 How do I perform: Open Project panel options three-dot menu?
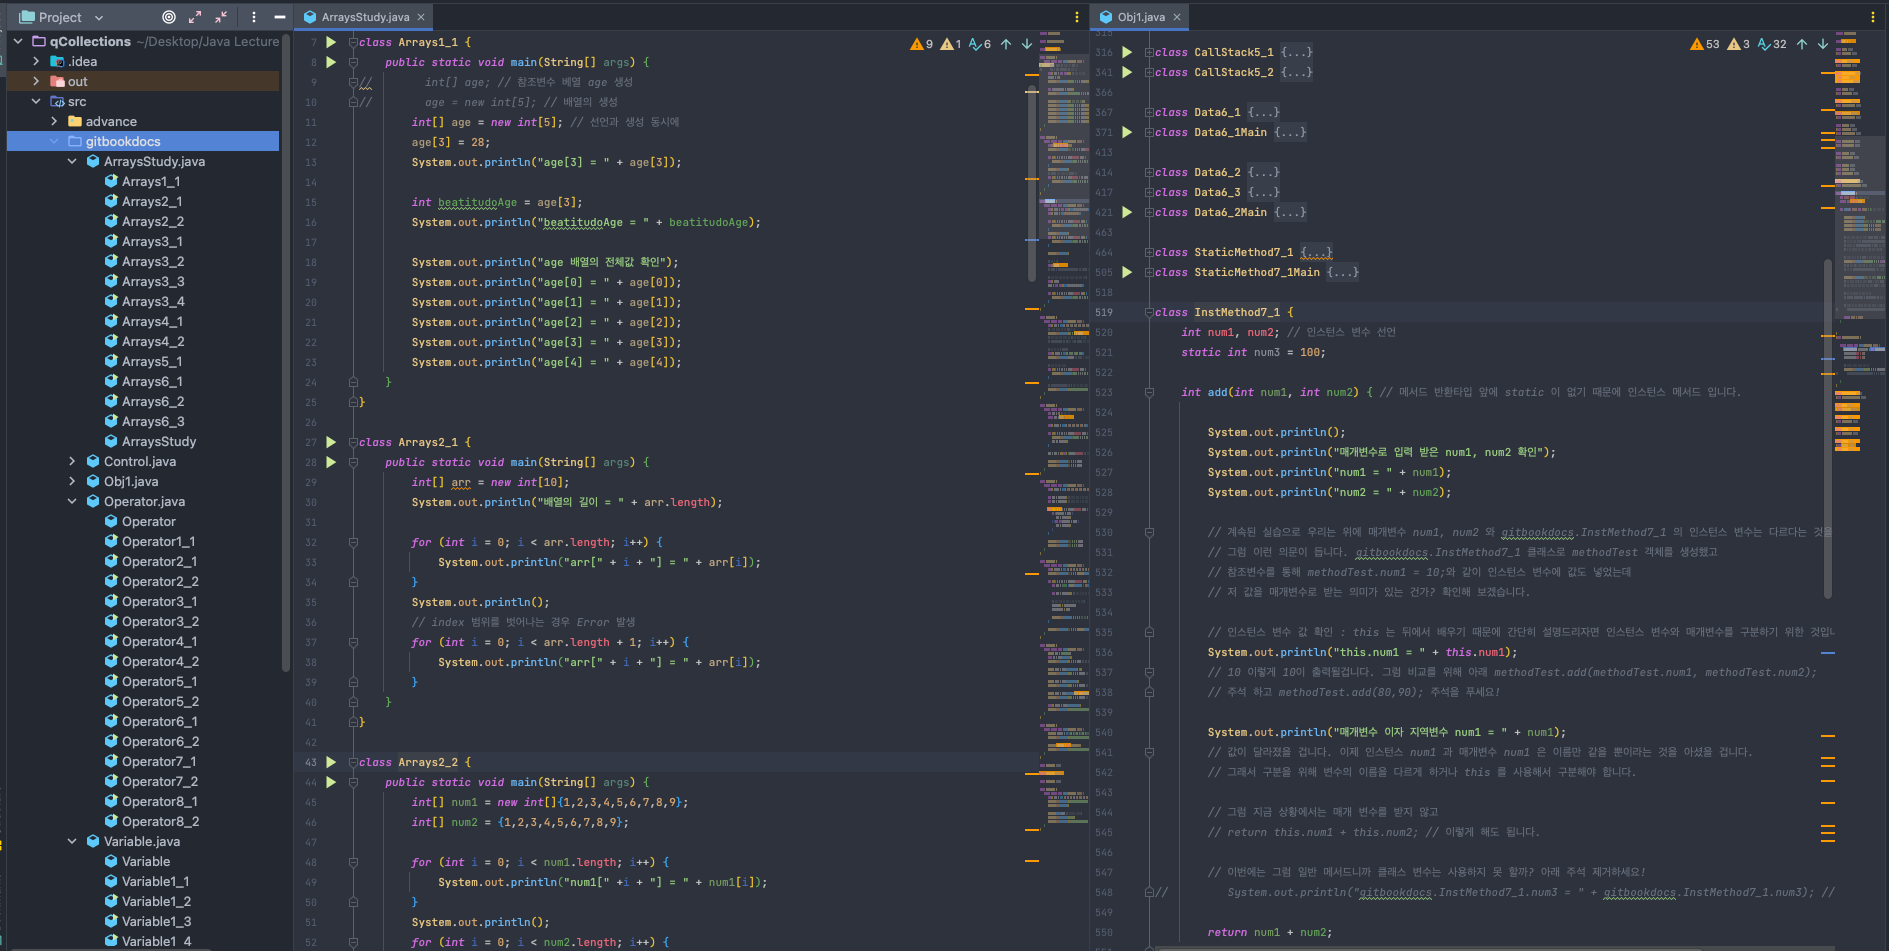click(254, 17)
